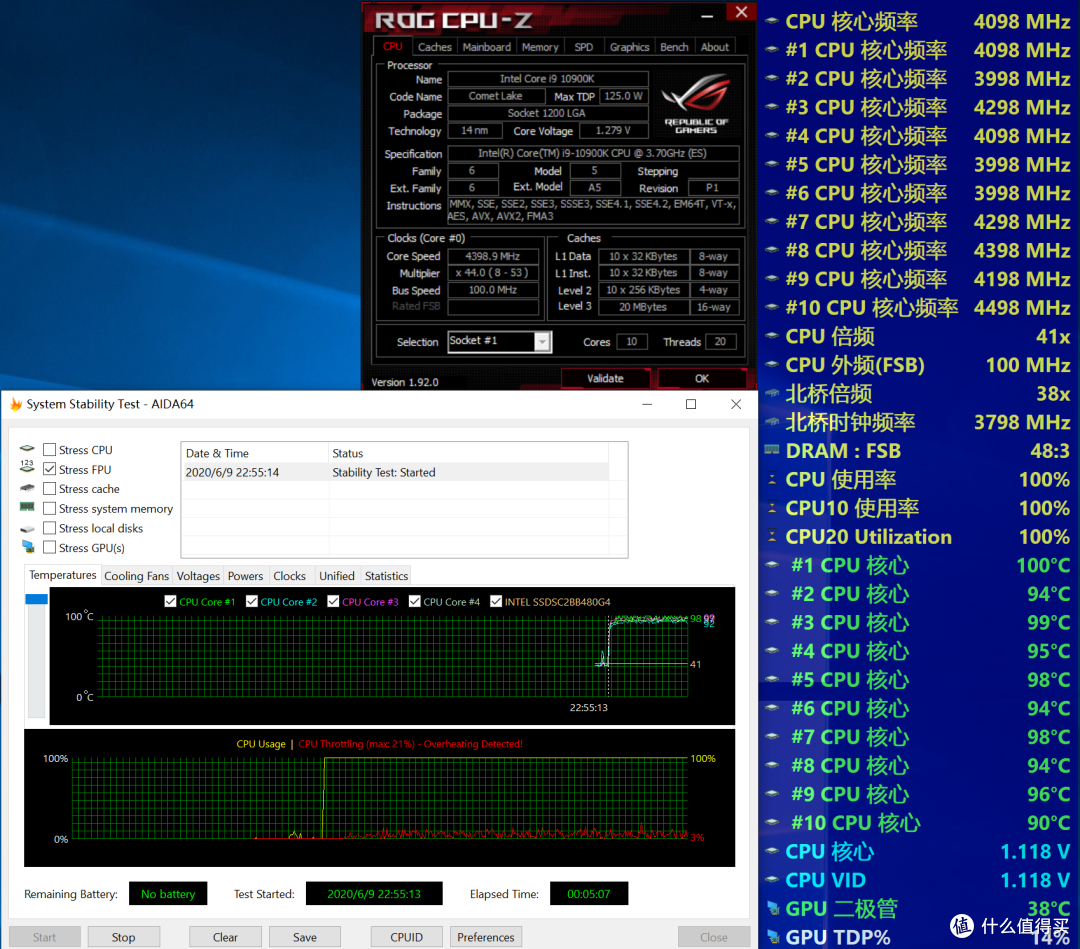Screen dimensions: 1080x949
Task: Toggle CPU Core #4 graph checkbox
Action: (415, 601)
